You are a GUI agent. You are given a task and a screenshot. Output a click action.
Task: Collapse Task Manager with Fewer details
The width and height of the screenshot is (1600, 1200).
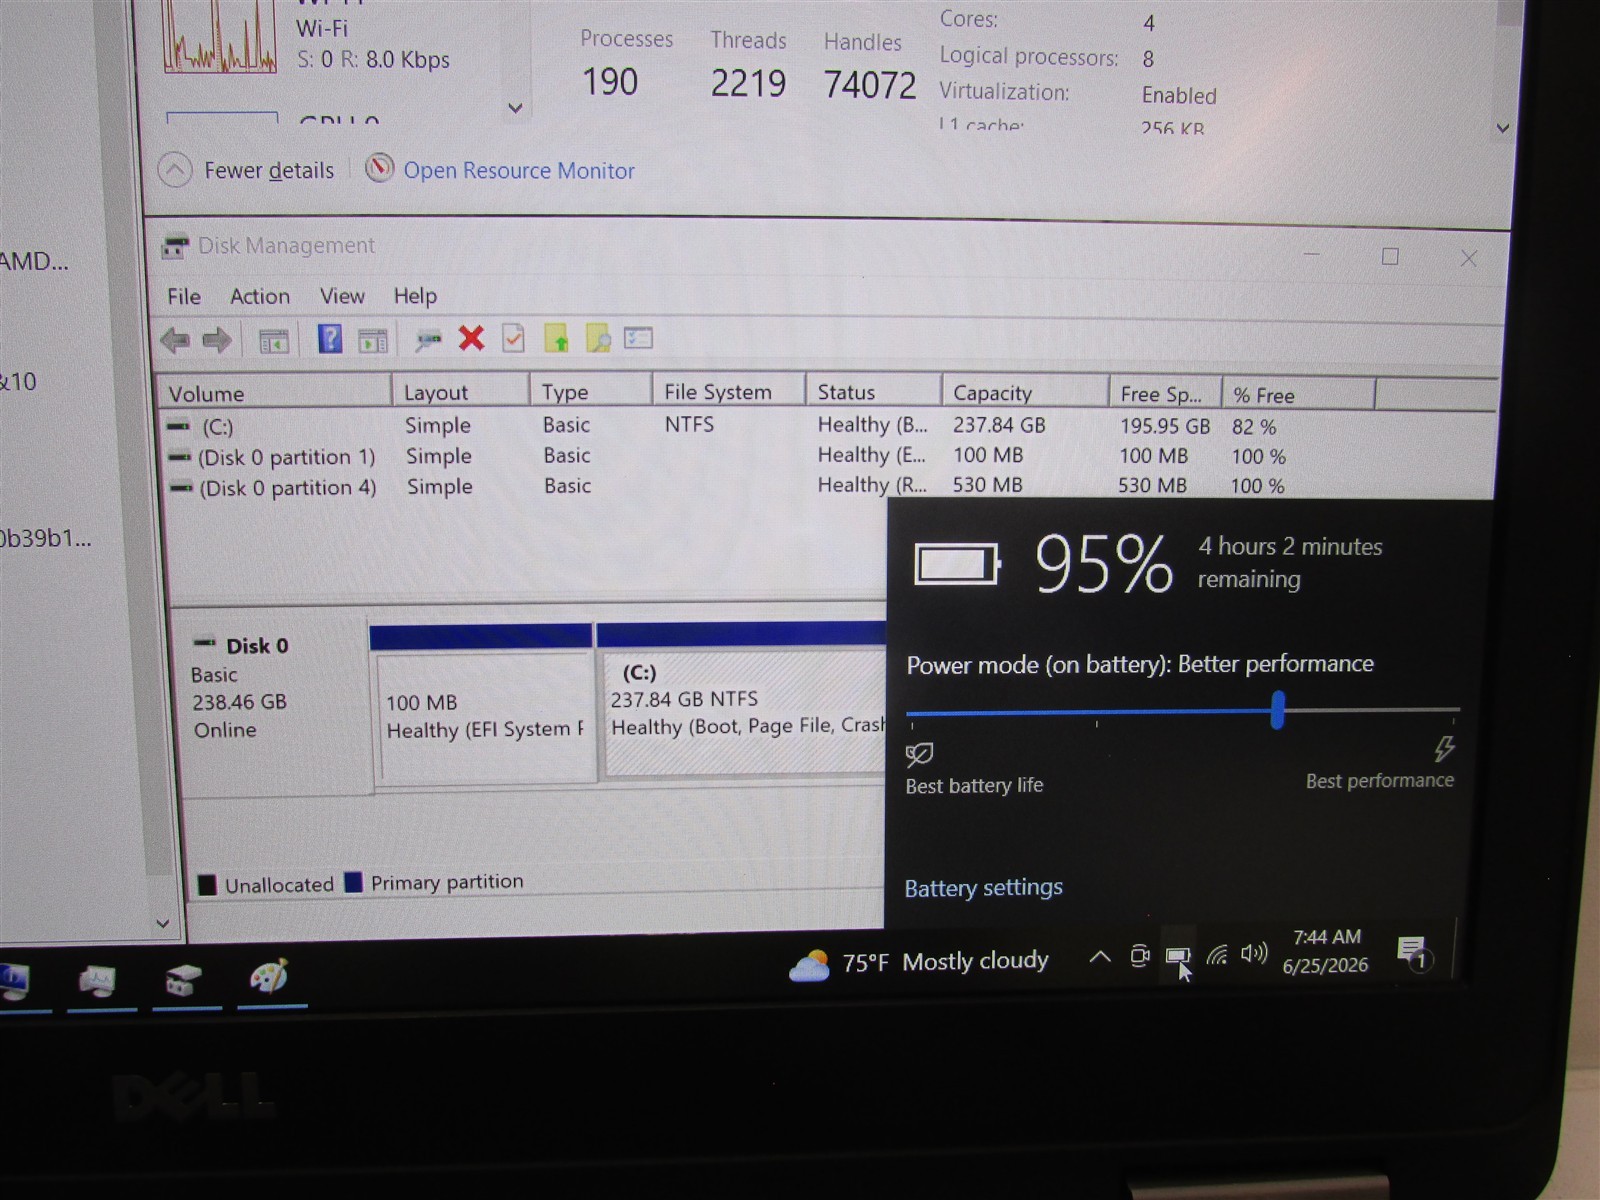point(247,170)
